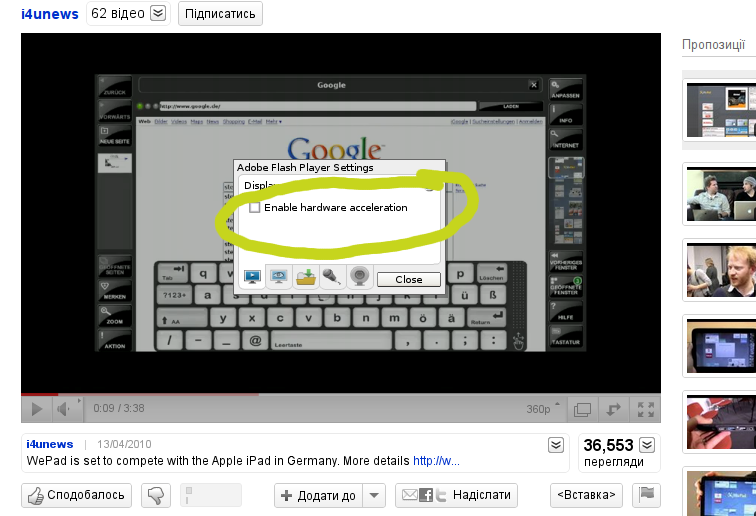Seek in the video progress bar

click(341, 394)
